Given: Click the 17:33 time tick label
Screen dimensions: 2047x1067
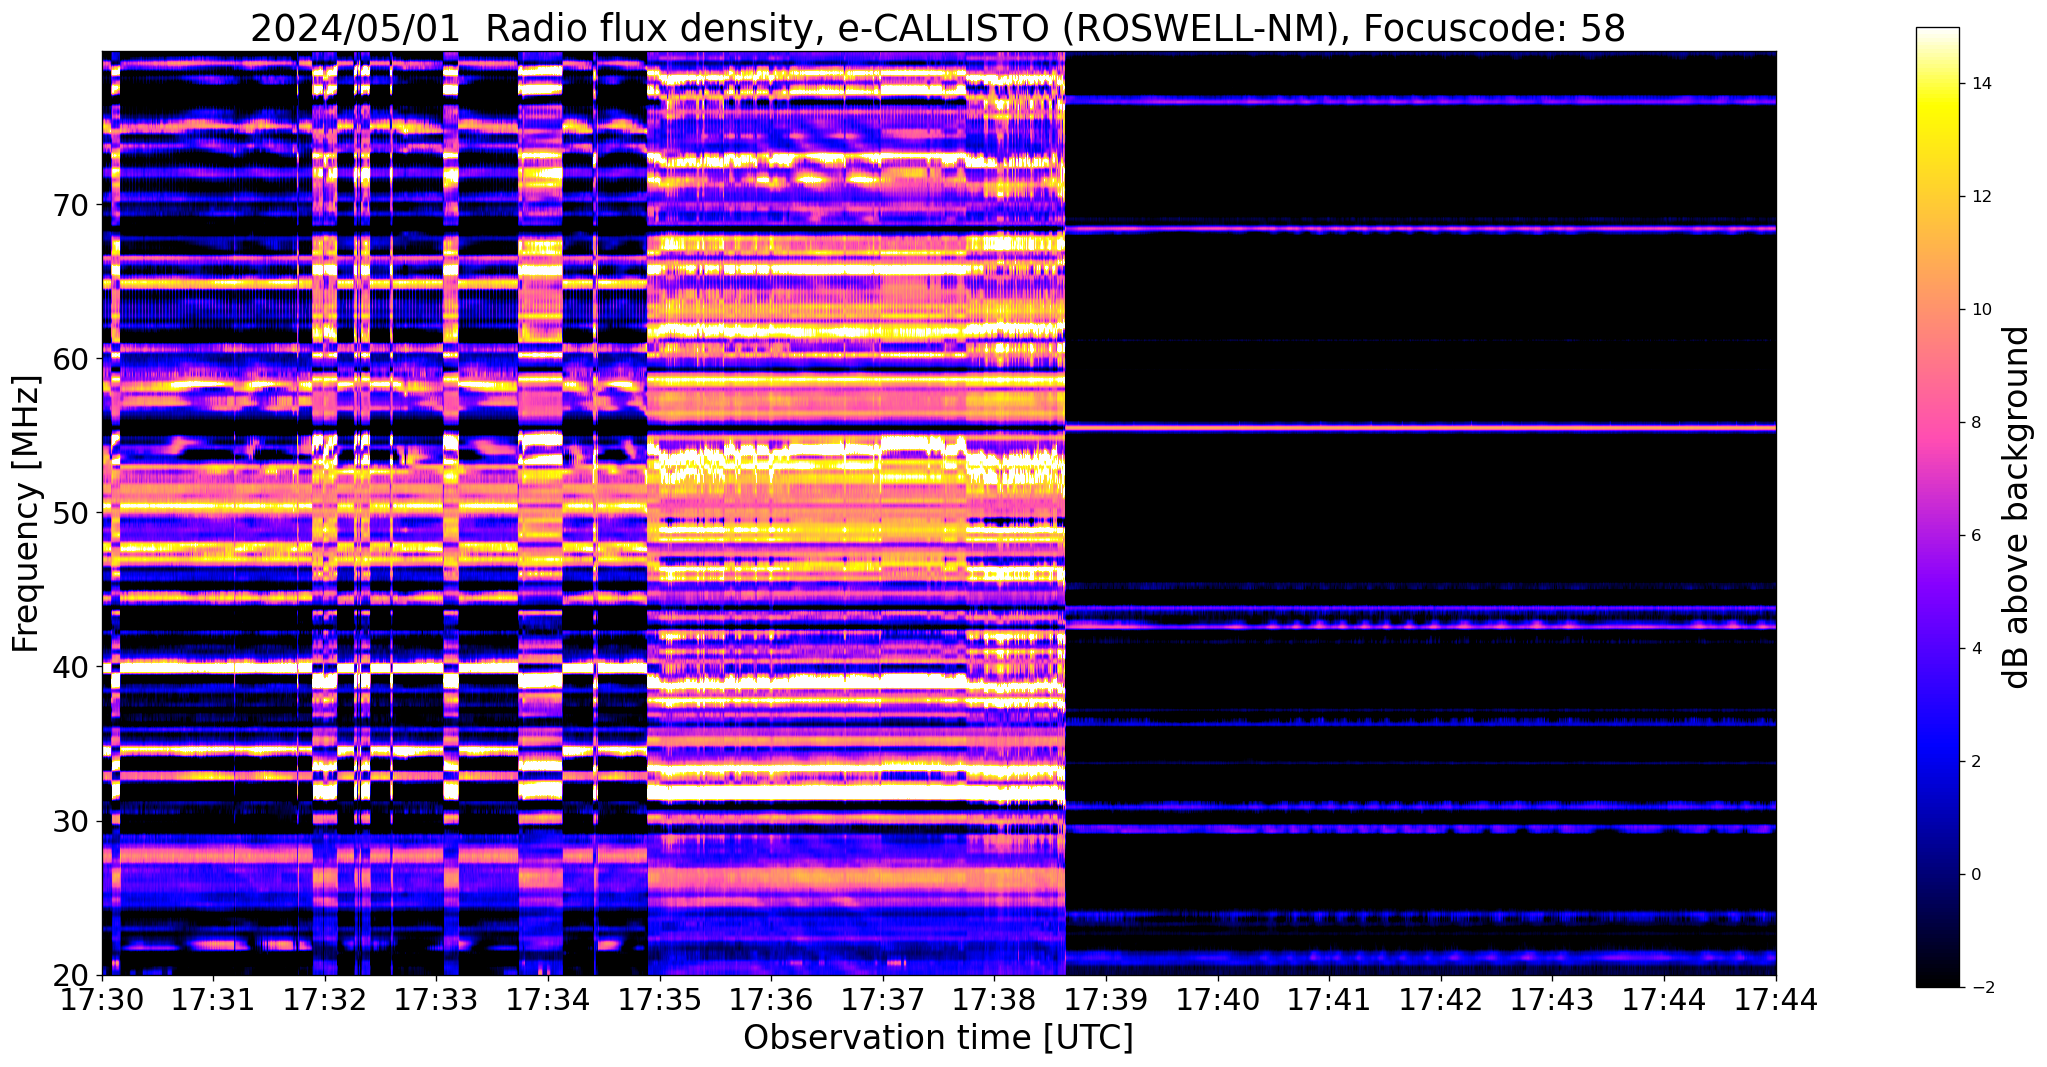Looking at the screenshot, I should tap(436, 999).
